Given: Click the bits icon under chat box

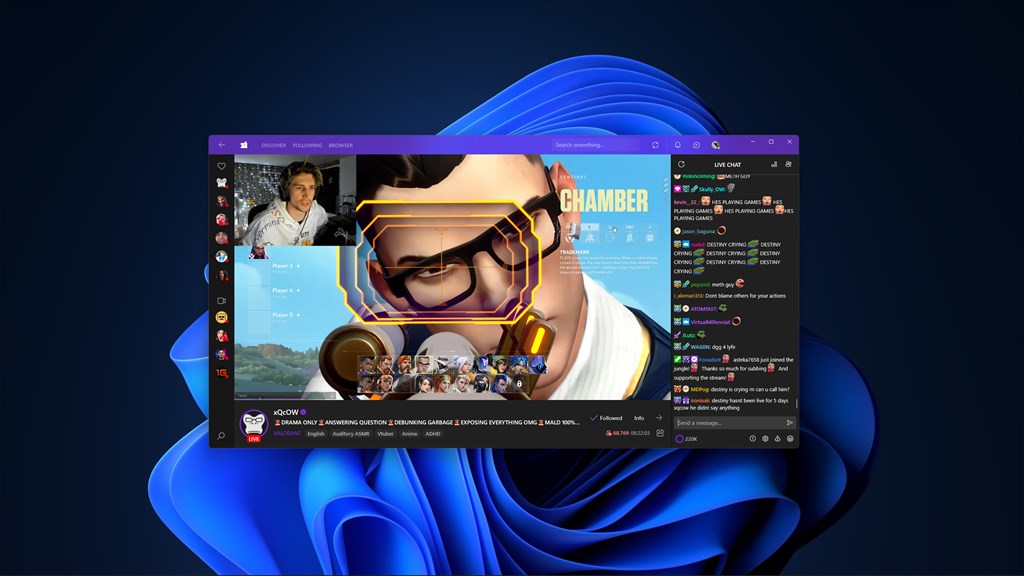Looking at the screenshot, I should click(x=777, y=439).
